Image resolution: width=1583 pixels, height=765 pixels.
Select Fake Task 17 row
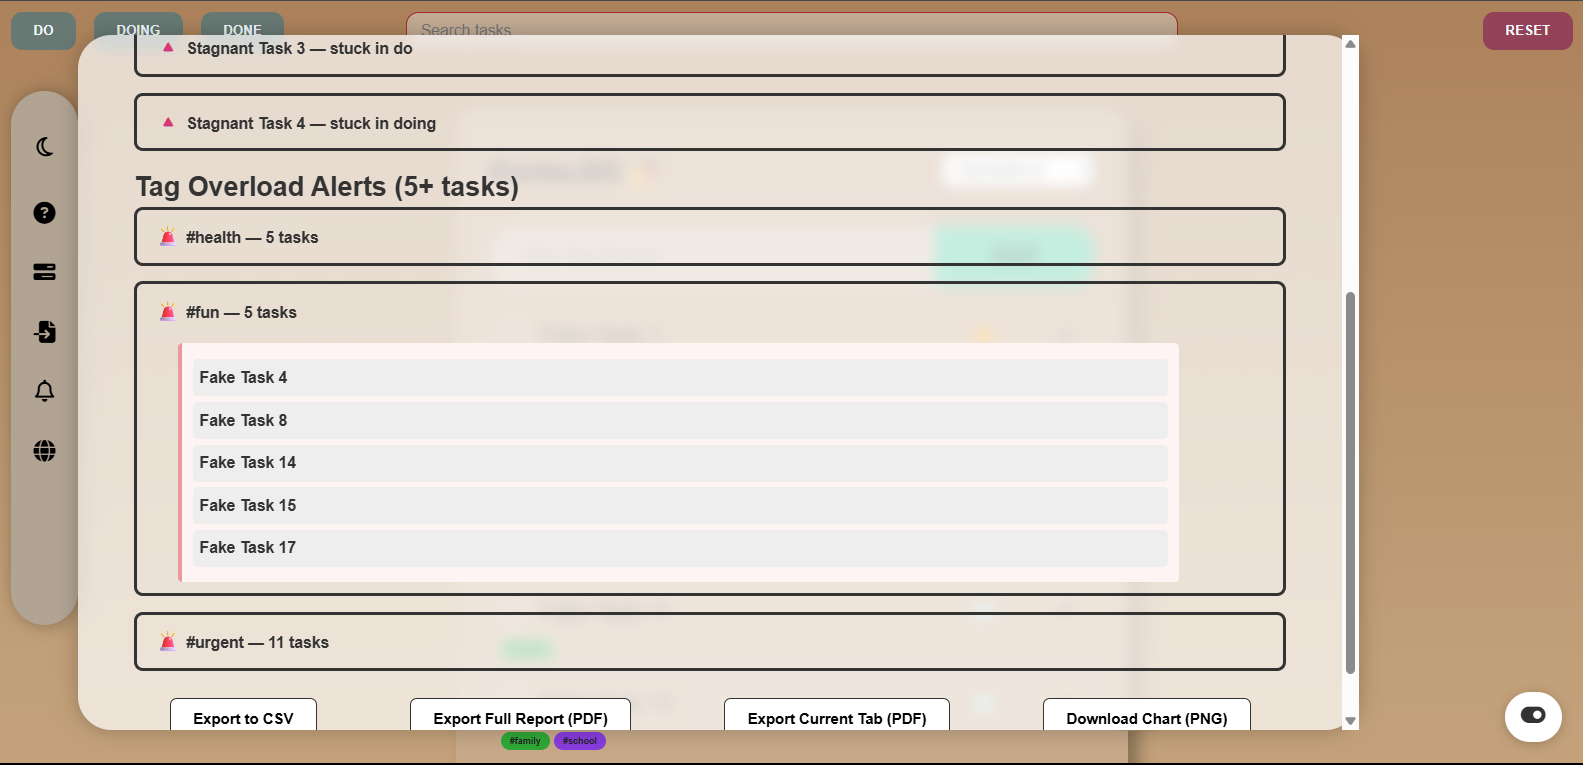click(680, 547)
